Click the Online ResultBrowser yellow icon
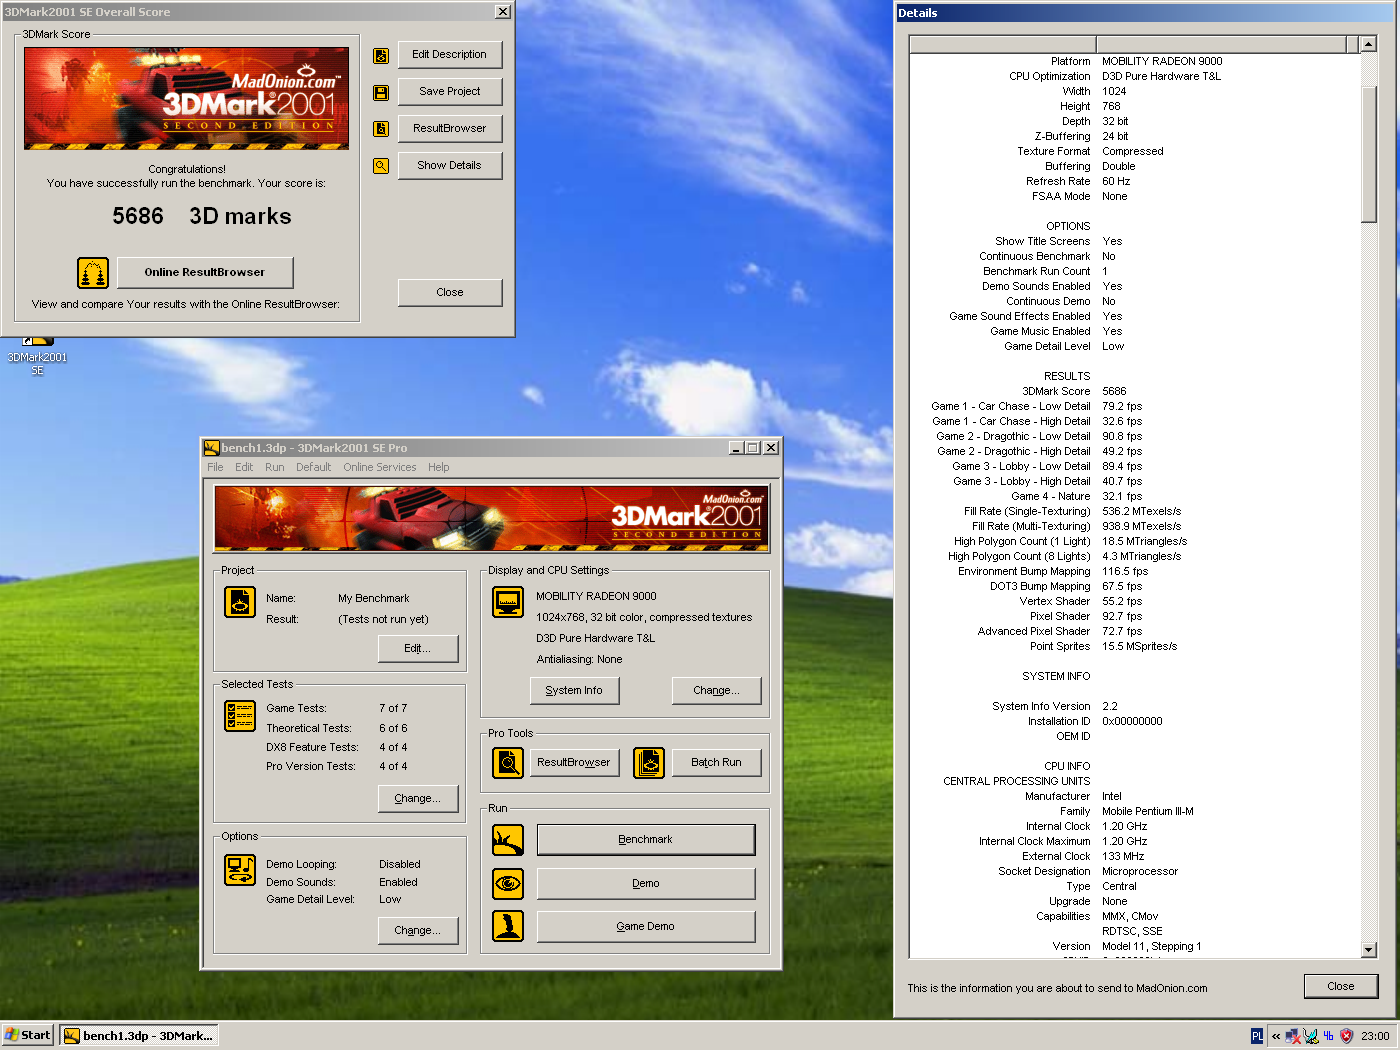The width and height of the screenshot is (1400, 1050). pos(93,273)
